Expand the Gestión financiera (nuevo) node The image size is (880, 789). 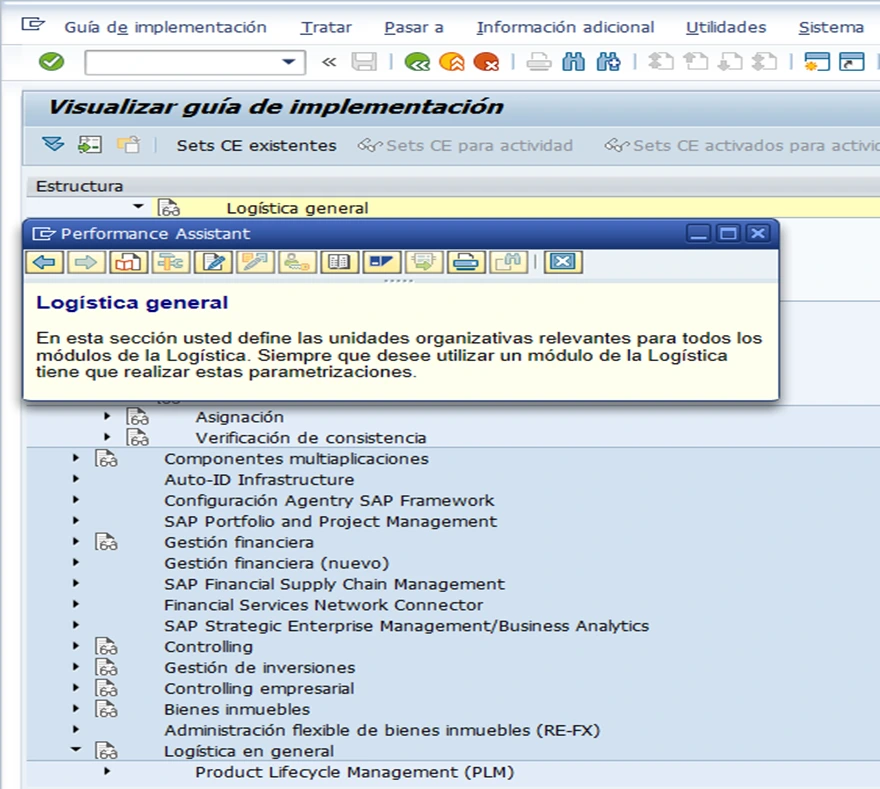pyautogui.click(x=76, y=562)
